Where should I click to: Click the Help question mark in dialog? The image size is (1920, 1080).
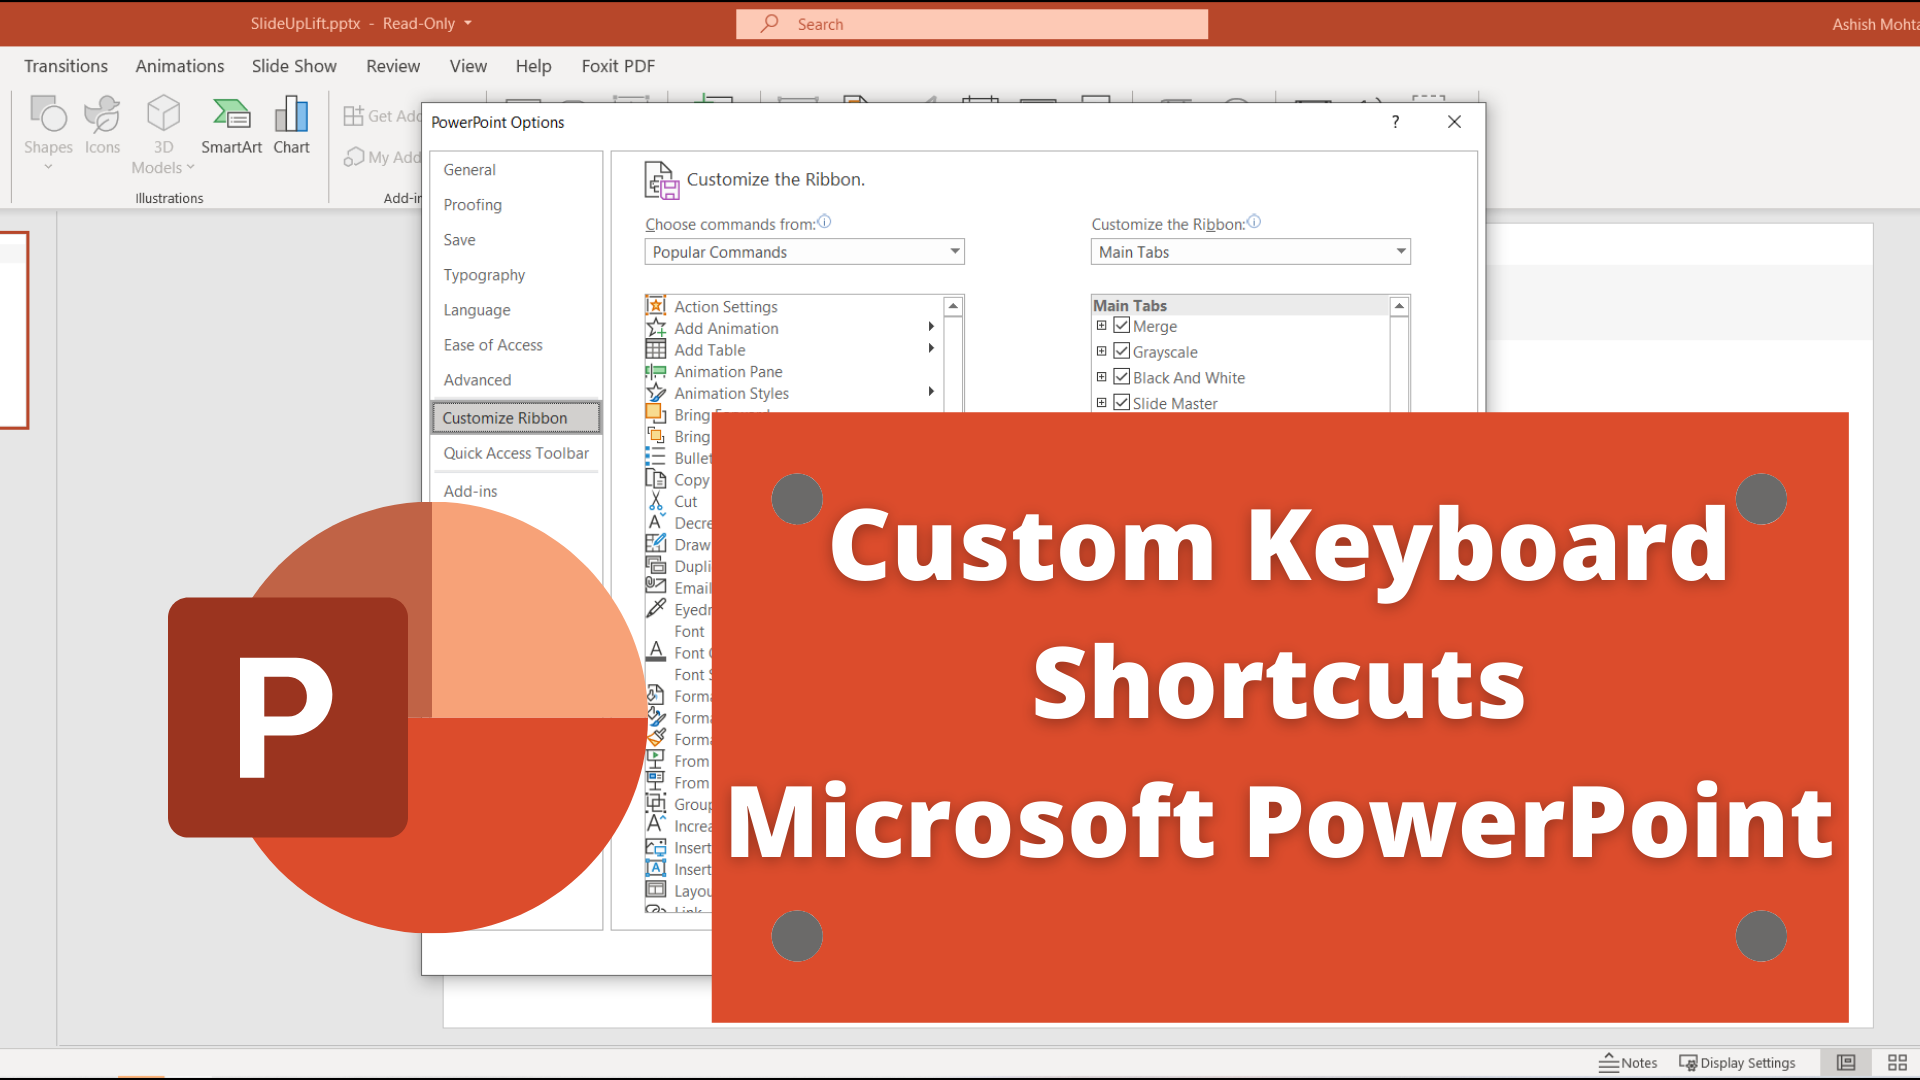pos(1395,122)
